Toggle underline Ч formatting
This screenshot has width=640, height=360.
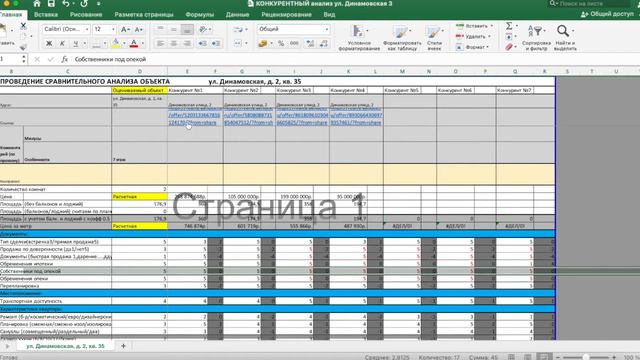[76, 43]
